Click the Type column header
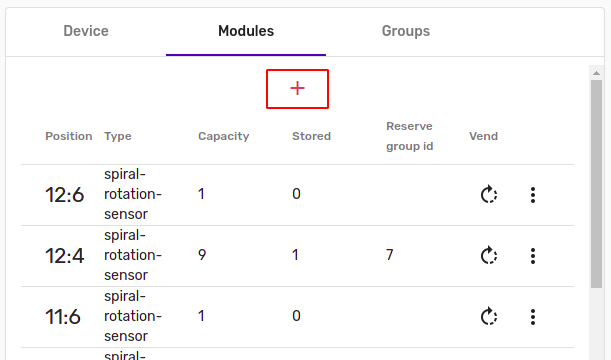 point(118,136)
